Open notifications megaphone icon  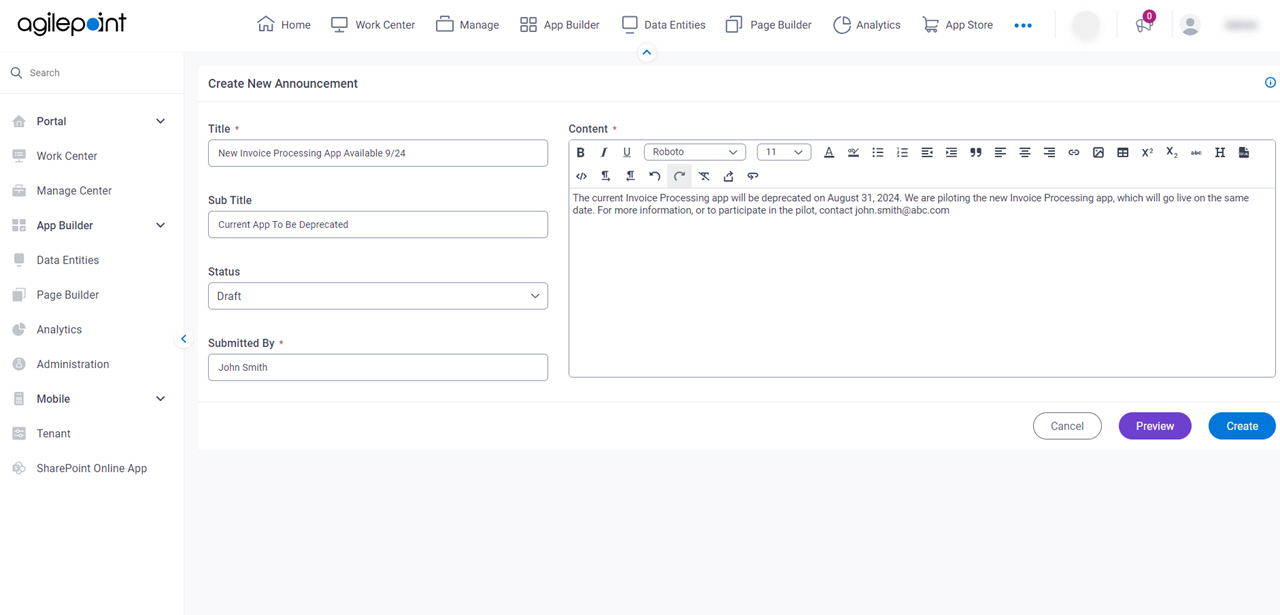1144,25
